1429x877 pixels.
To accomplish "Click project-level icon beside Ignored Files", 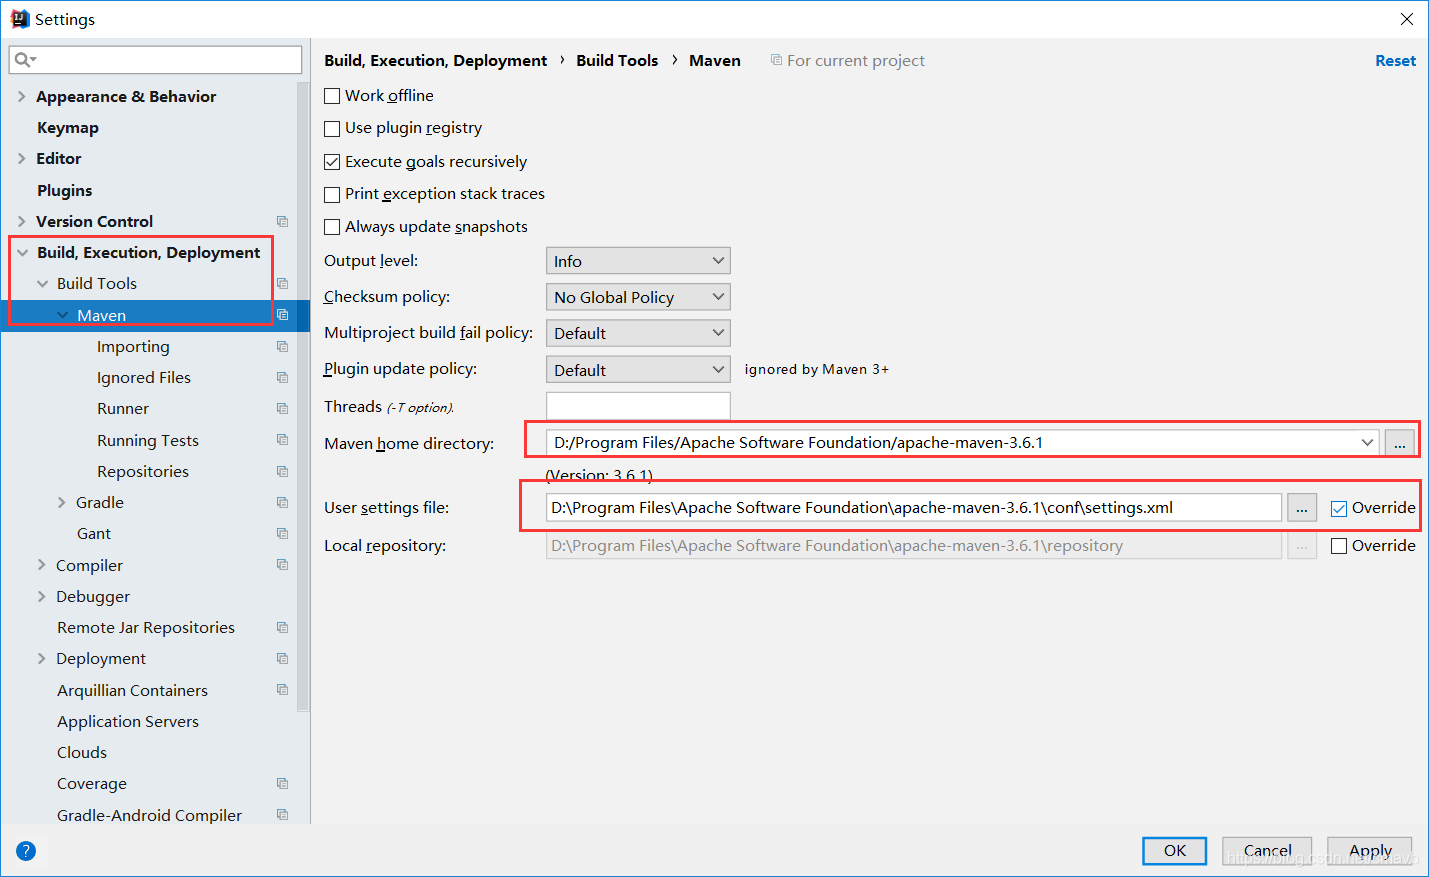I will click(x=283, y=377).
